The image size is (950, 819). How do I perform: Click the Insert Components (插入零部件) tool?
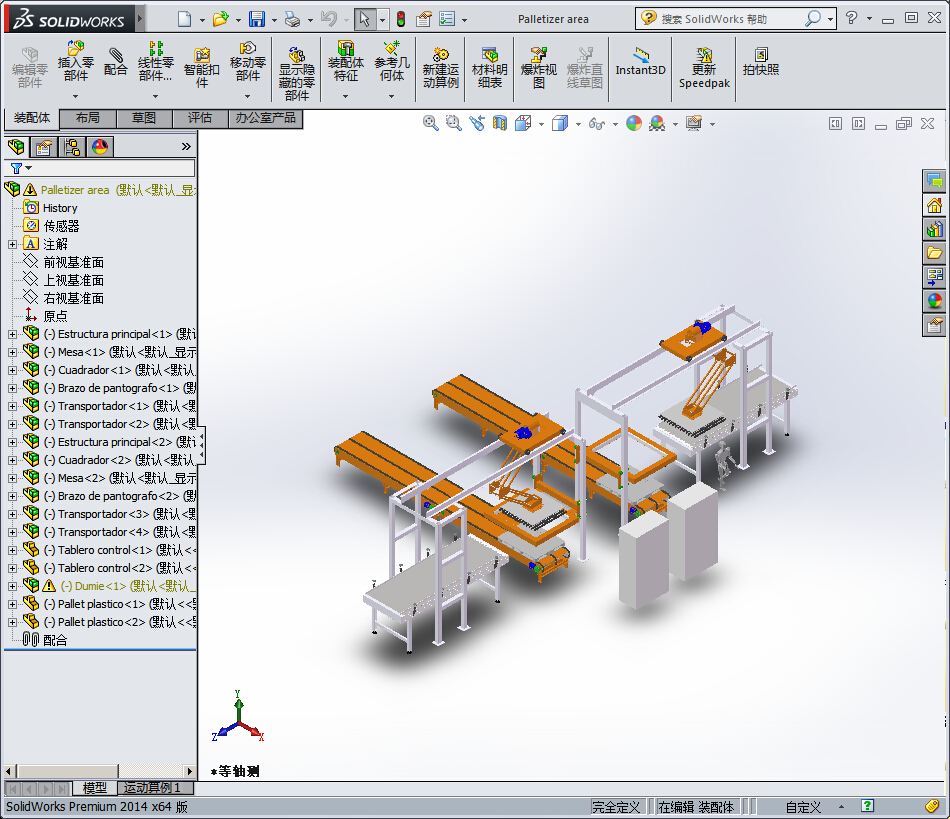(76, 62)
